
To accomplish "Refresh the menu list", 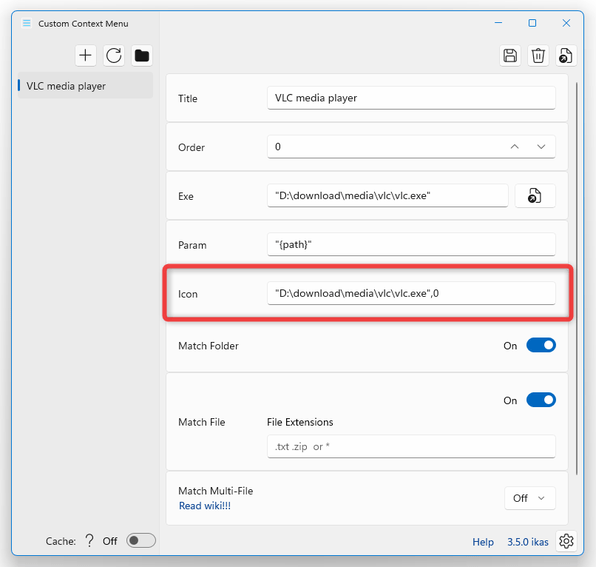I will [114, 55].
